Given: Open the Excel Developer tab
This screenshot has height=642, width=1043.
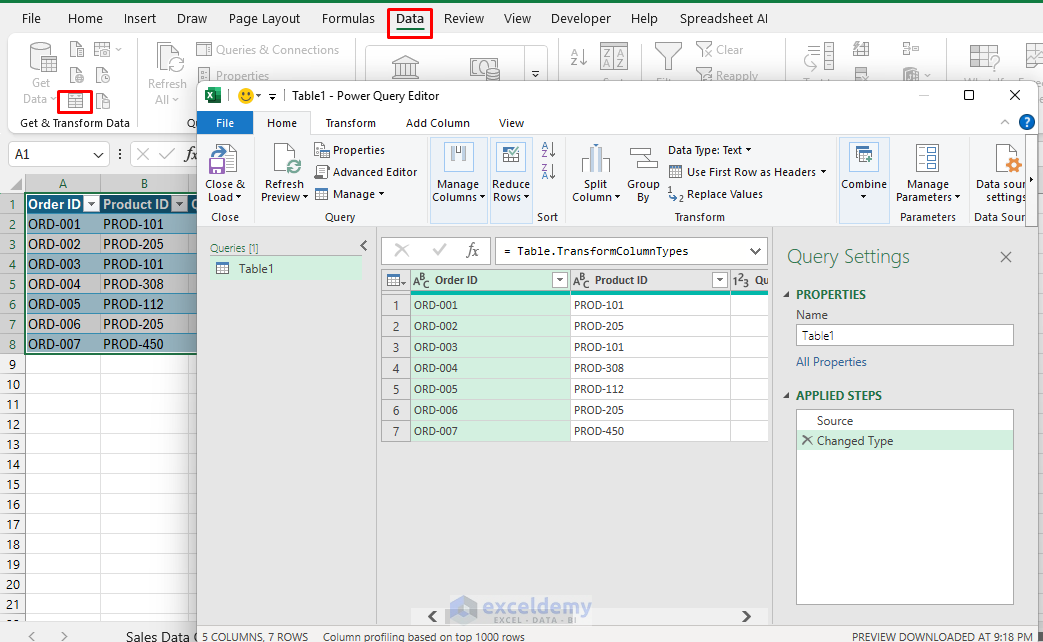Looking at the screenshot, I should [x=580, y=19].
